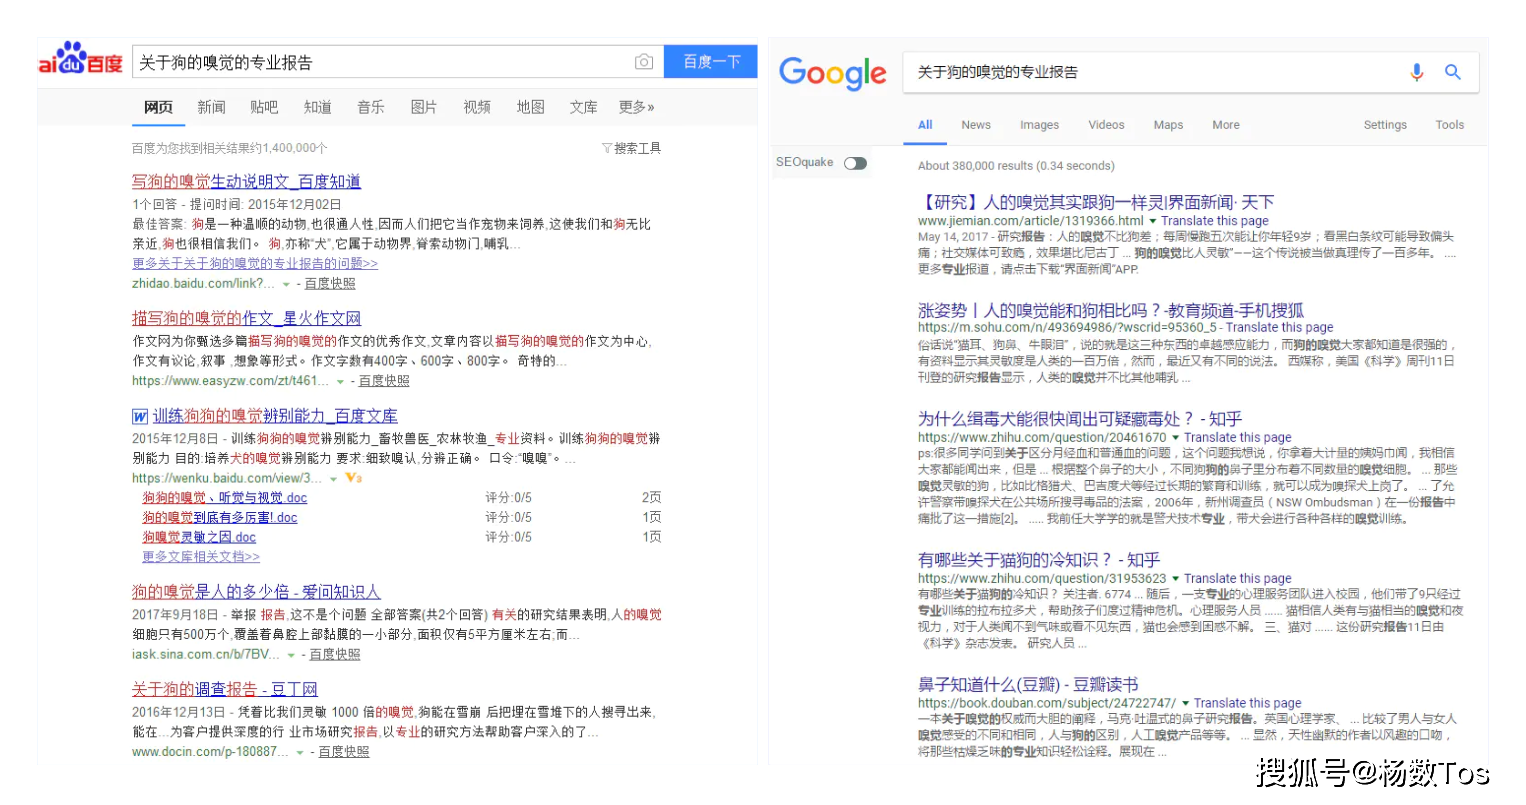Click the V3 badge beside wenku.baidu.com result
Screen dimensions: 1526x805
353,478
